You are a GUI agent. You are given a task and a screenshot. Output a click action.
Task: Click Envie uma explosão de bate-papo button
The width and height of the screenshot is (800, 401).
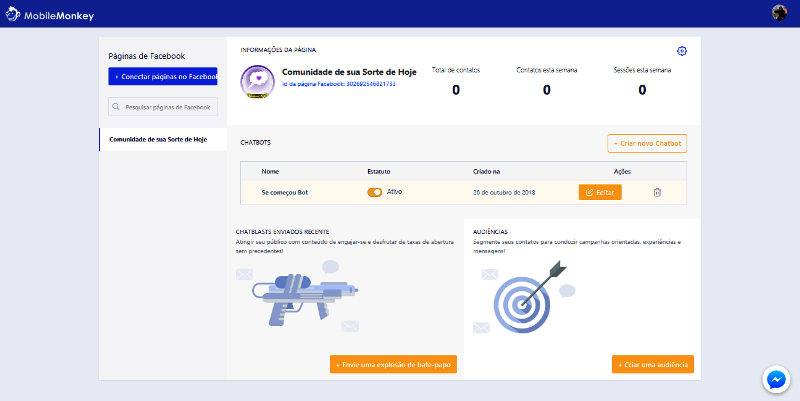[x=393, y=364]
